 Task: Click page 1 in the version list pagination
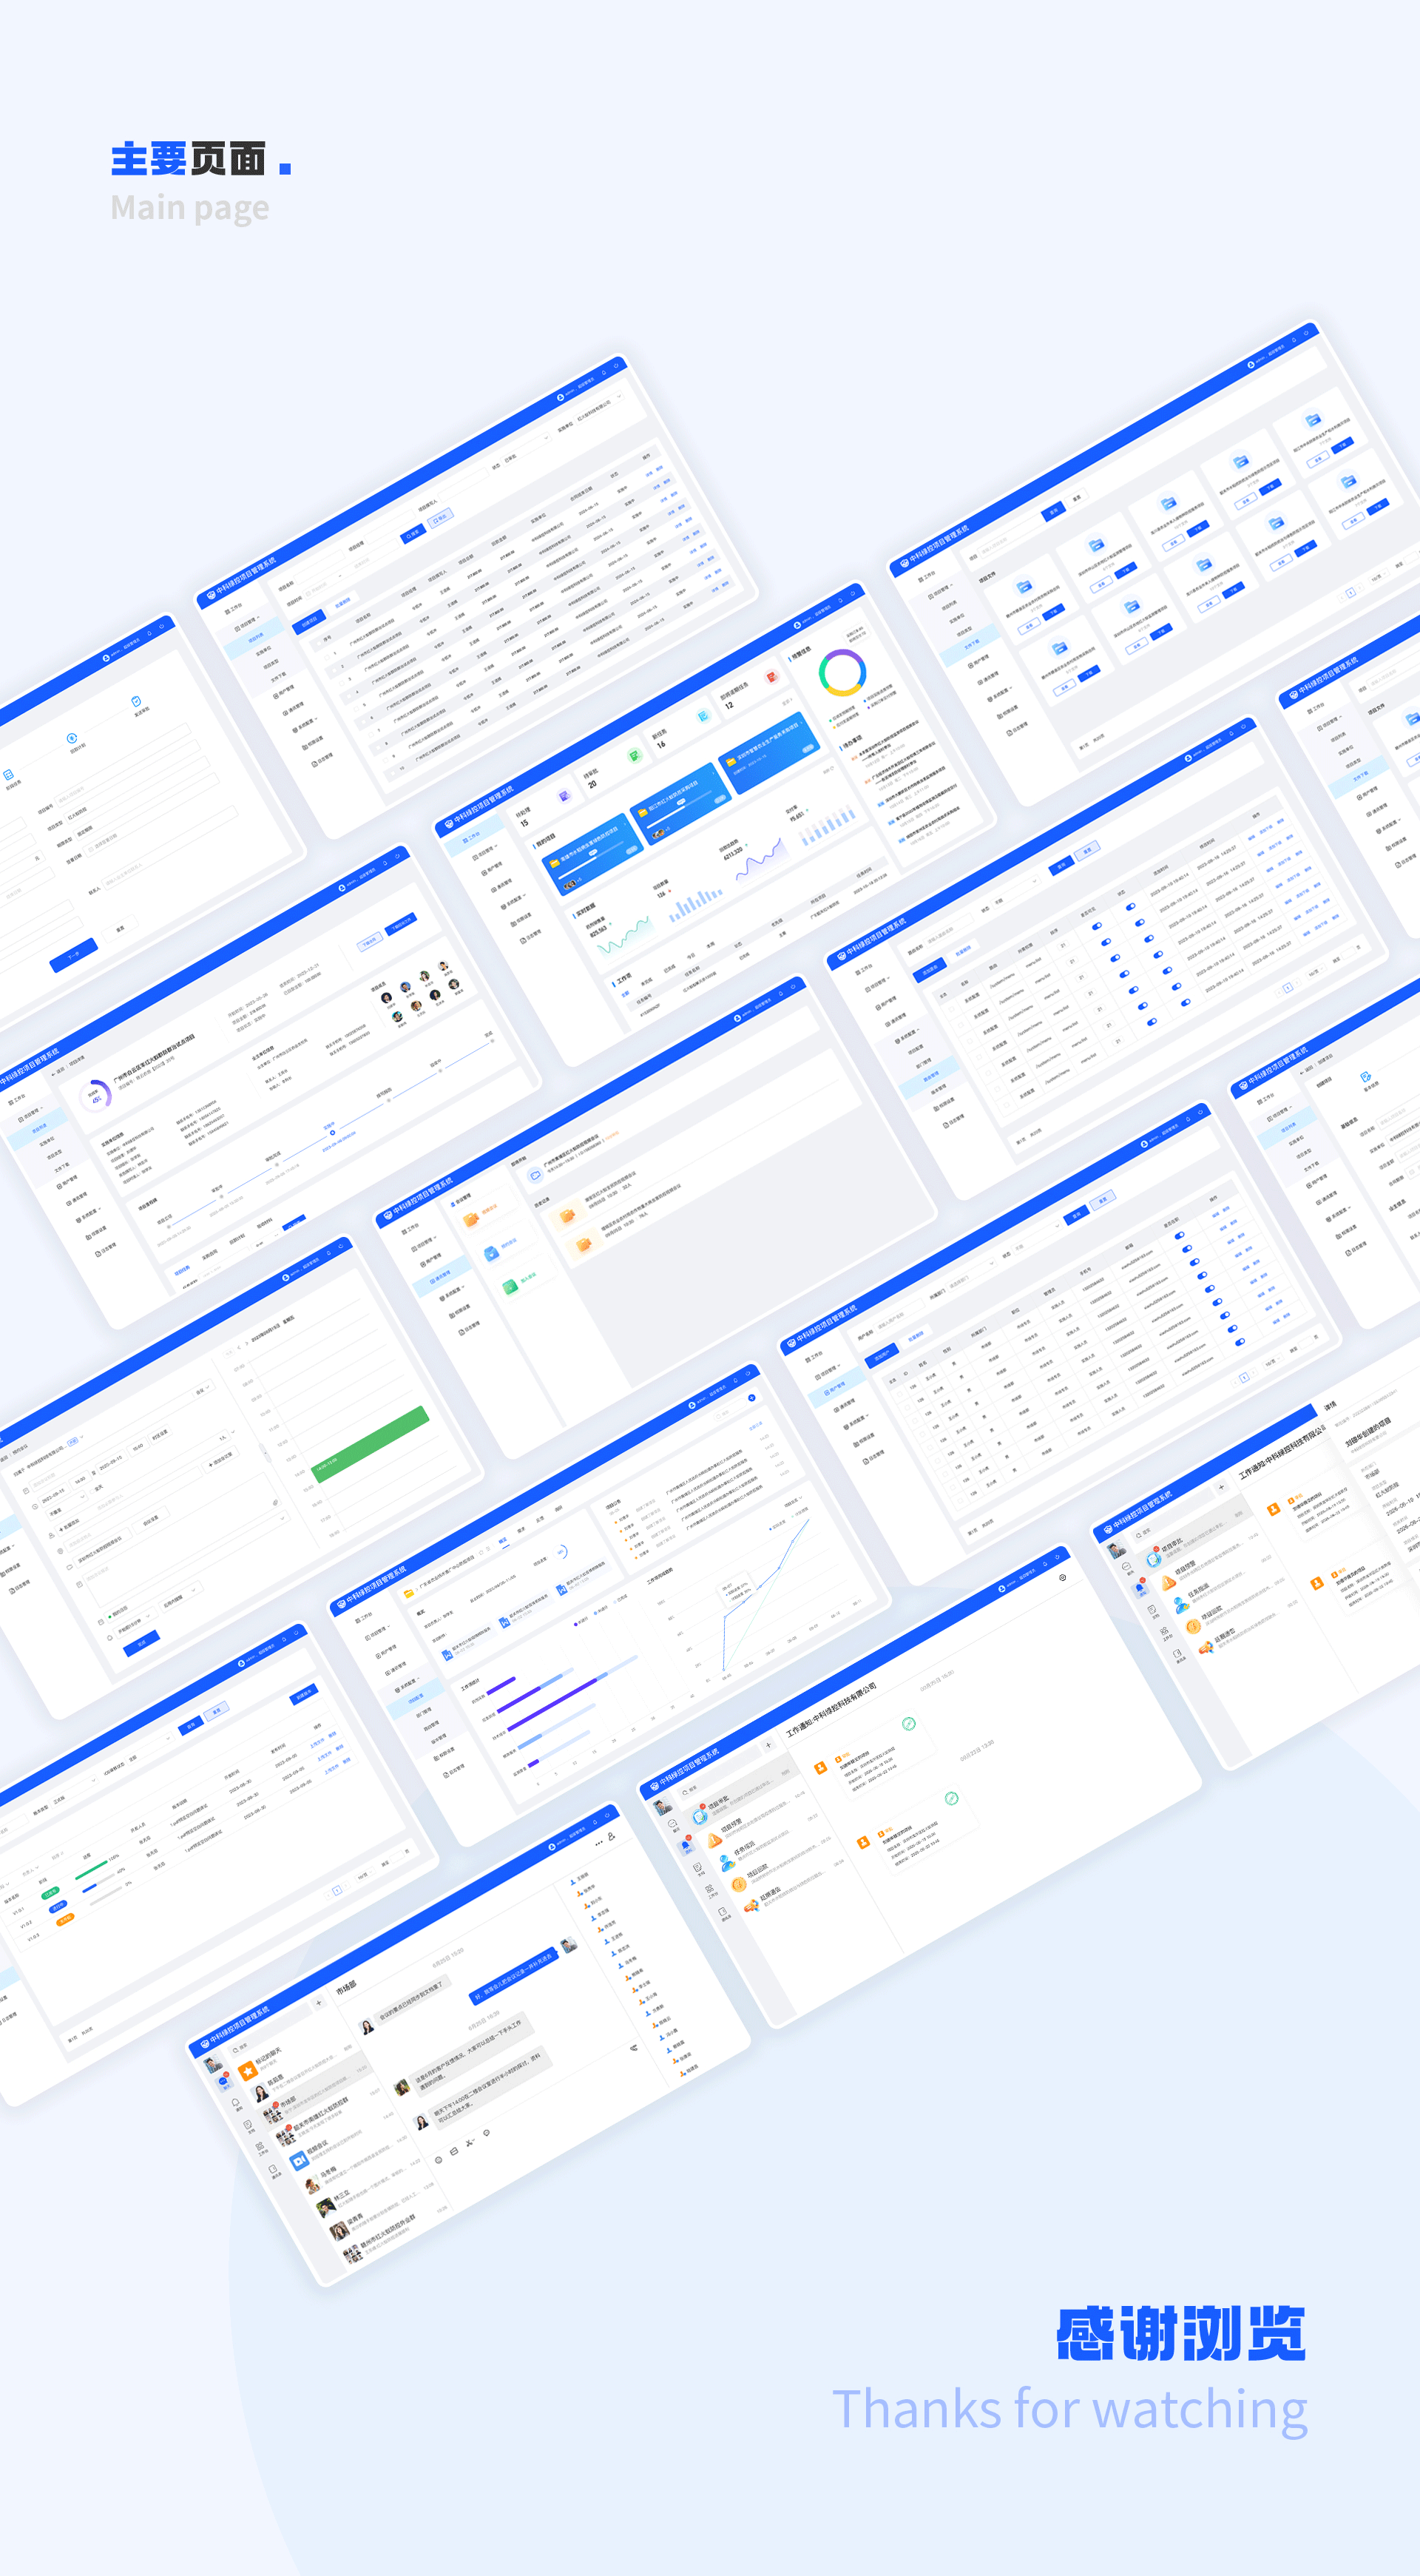point(337,1891)
